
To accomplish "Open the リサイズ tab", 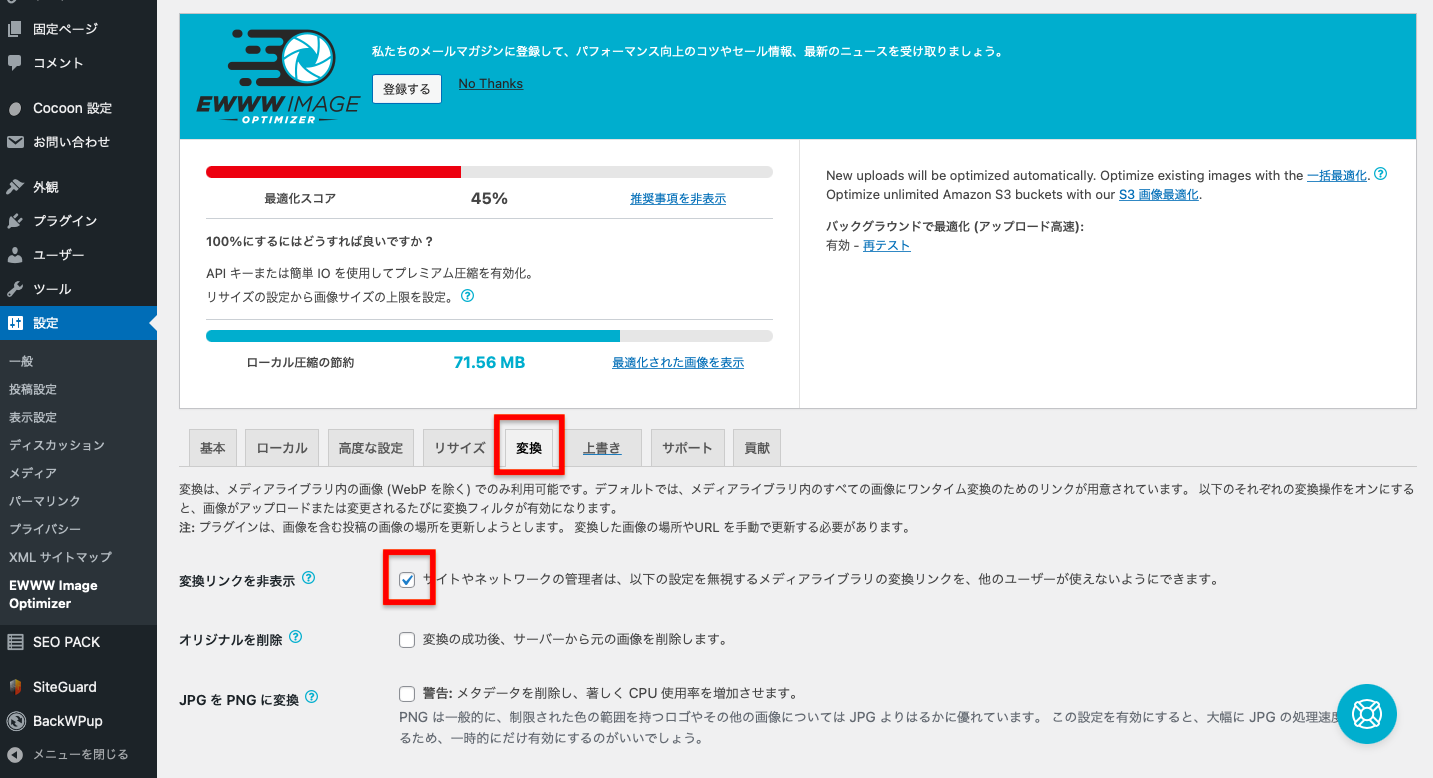I will 459,448.
